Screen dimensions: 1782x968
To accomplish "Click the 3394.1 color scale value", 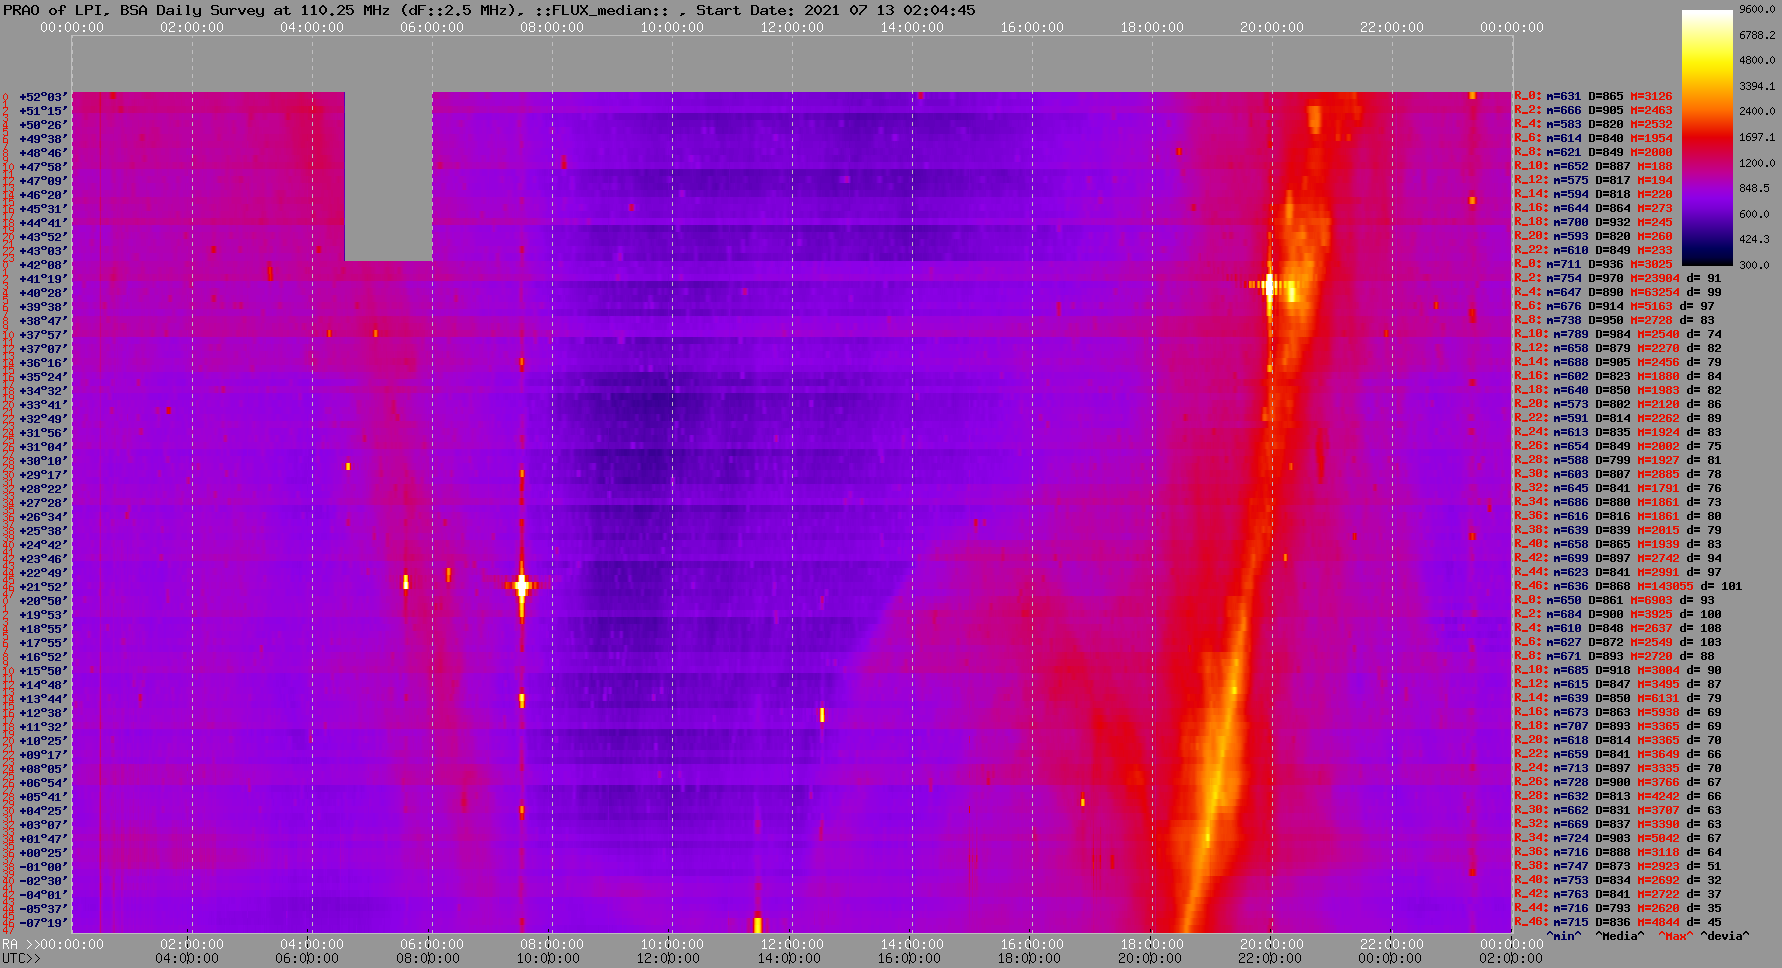I will tap(1757, 86).
